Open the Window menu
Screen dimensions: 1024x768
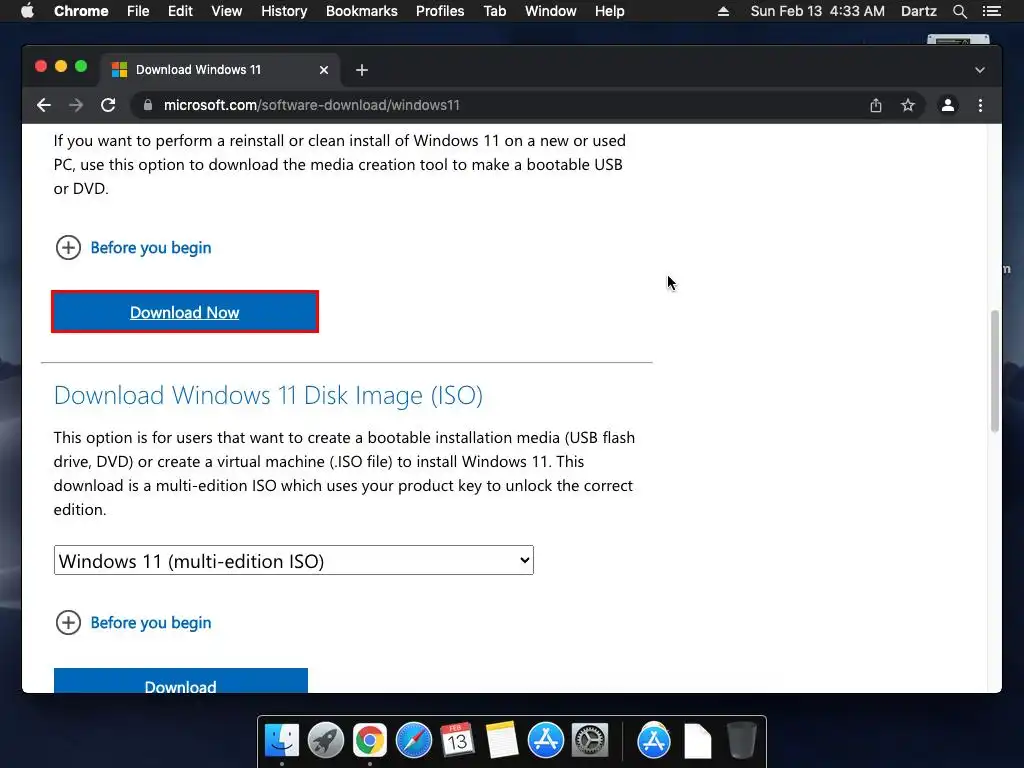(x=551, y=11)
